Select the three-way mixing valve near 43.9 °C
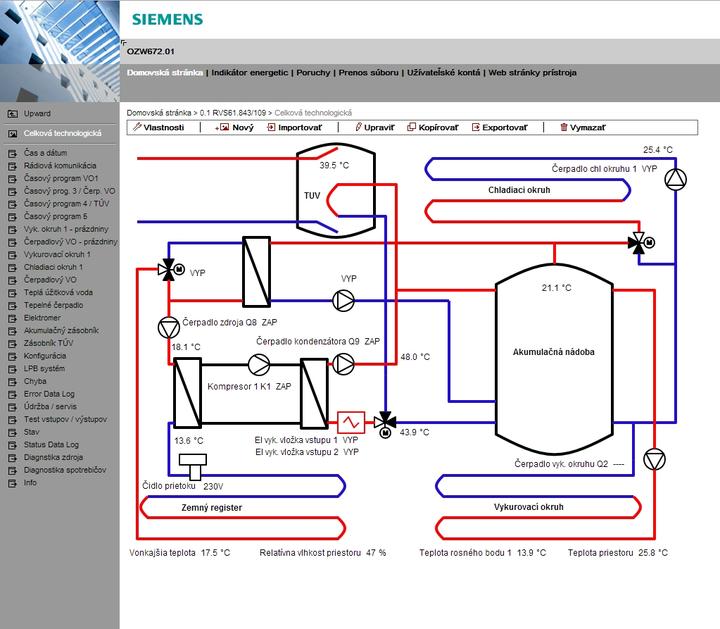 click(385, 420)
